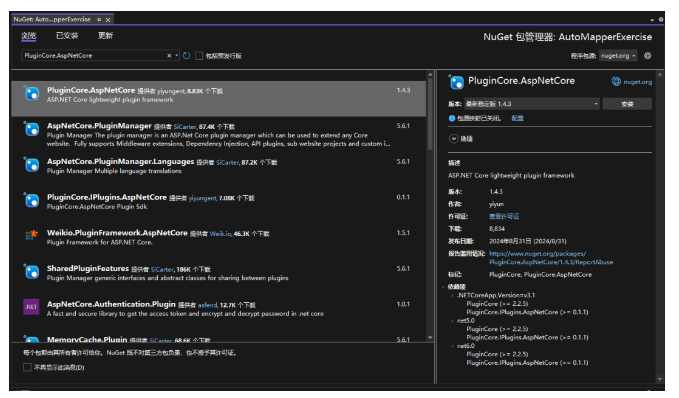The image size is (679, 398).
Task: Select the NuGet: Auto...pperExercise document tab
Action: pyautogui.click(x=52, y=19)
